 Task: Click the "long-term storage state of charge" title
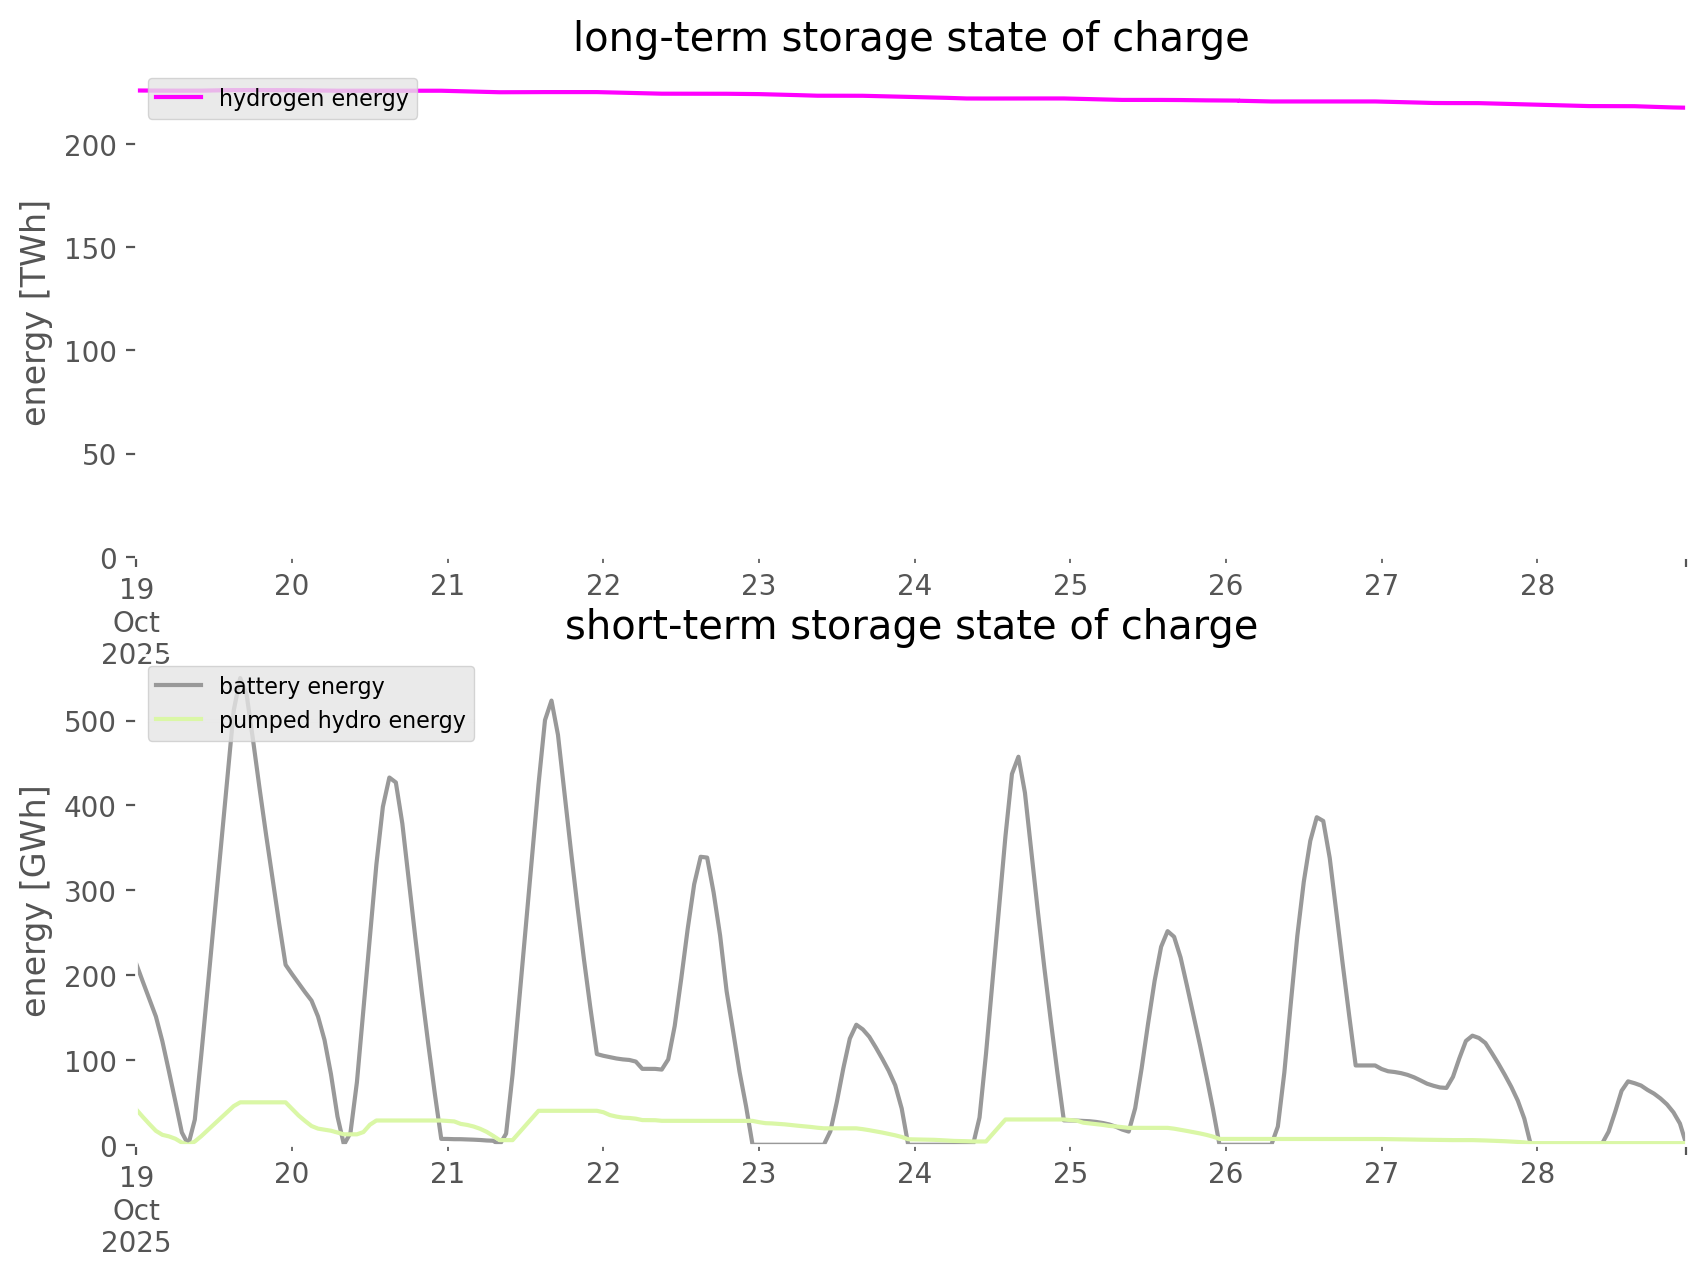(x=910, y=38)
